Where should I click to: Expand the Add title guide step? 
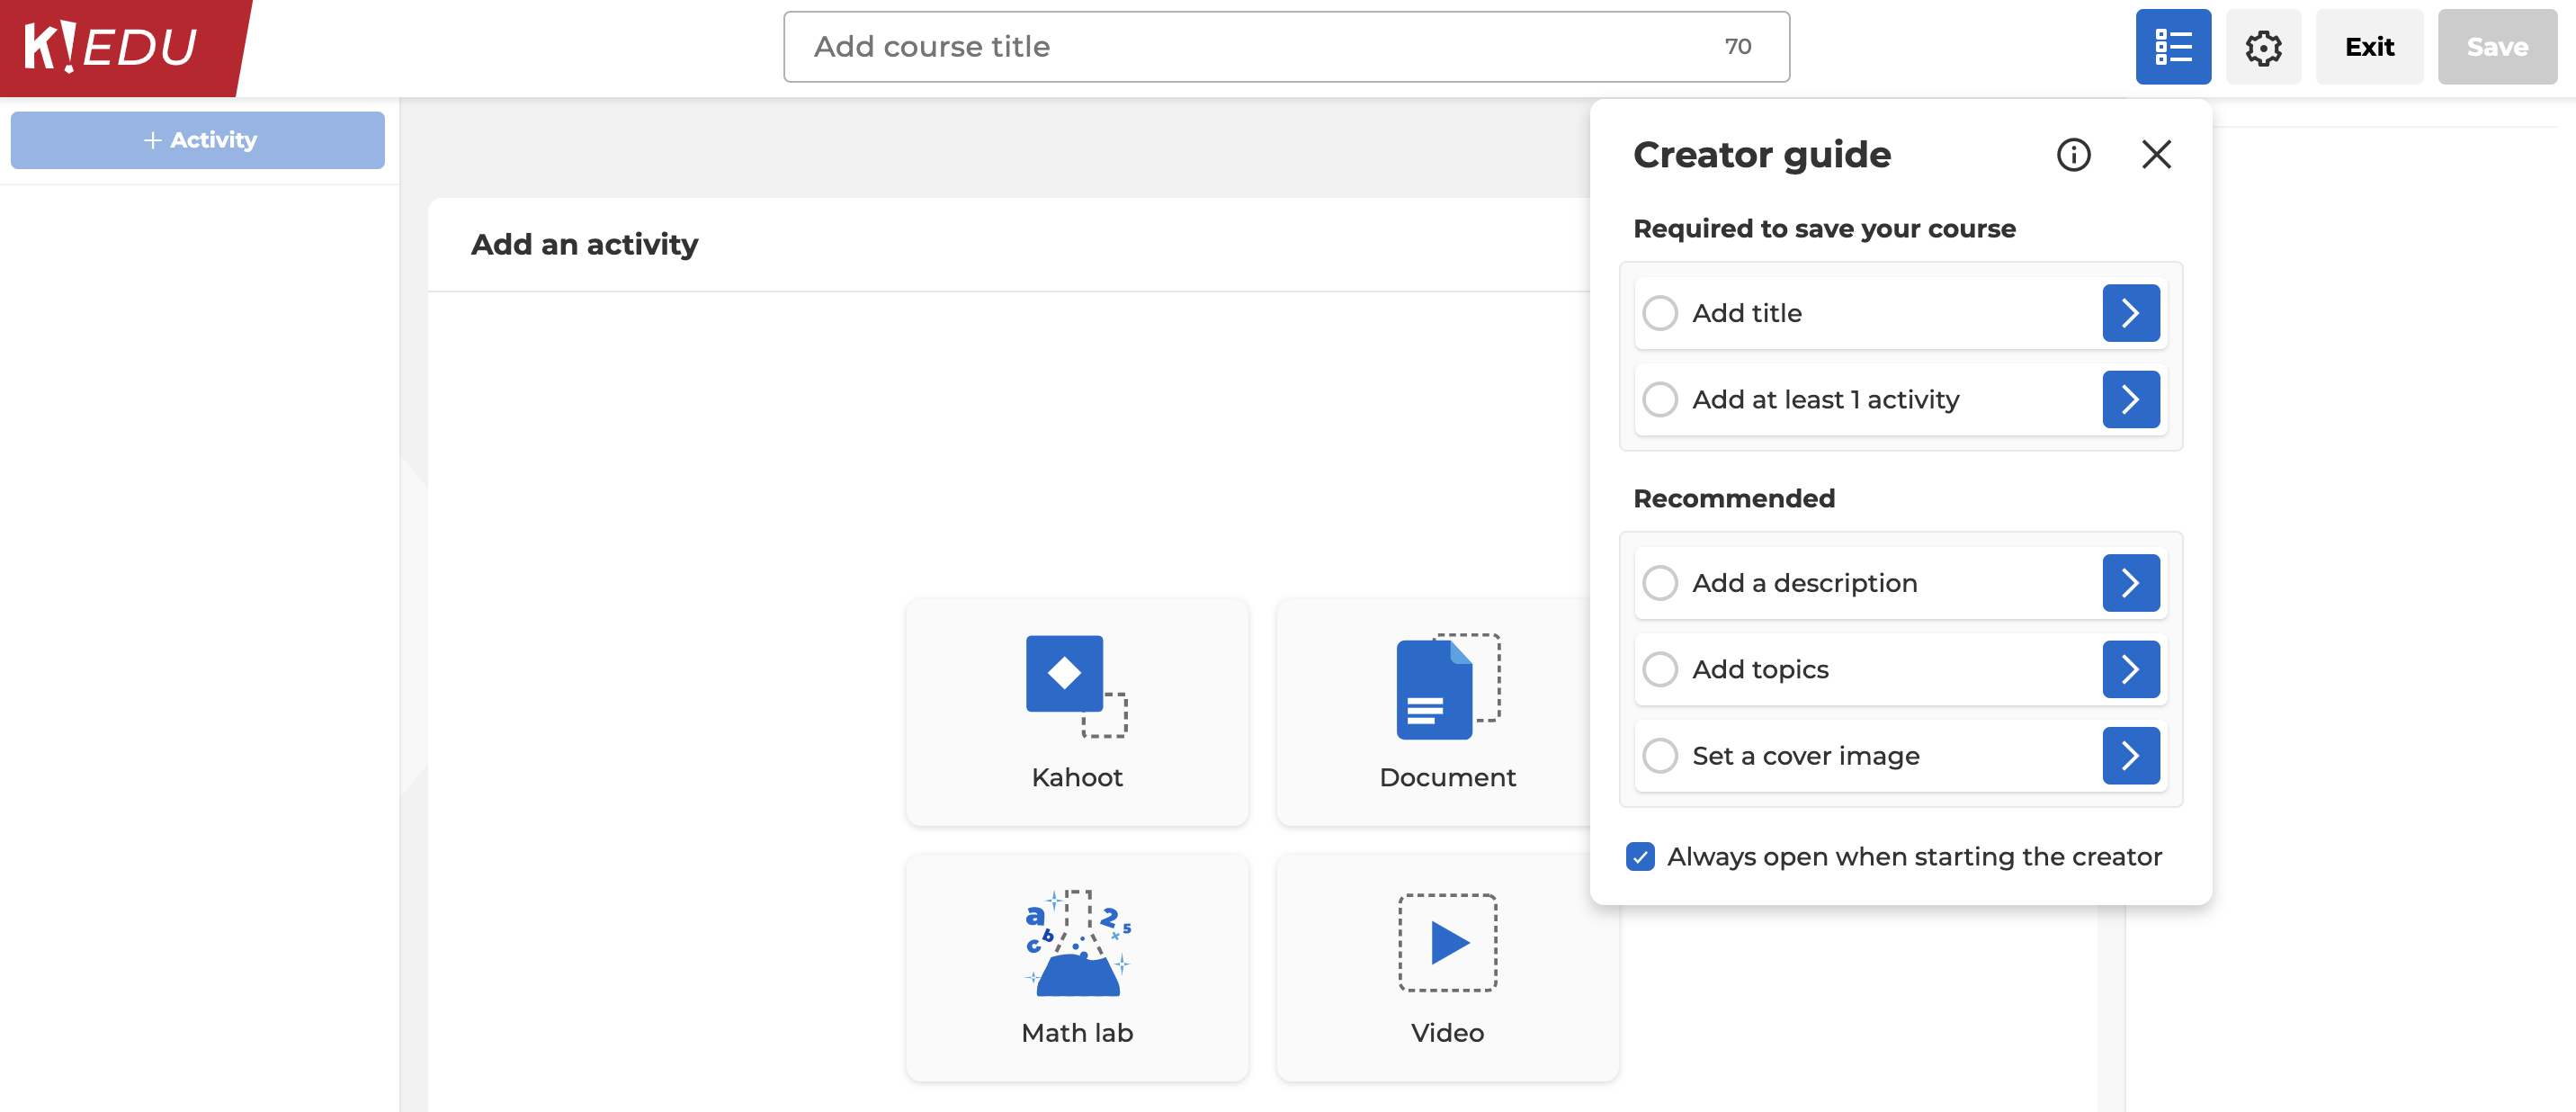2133,310
